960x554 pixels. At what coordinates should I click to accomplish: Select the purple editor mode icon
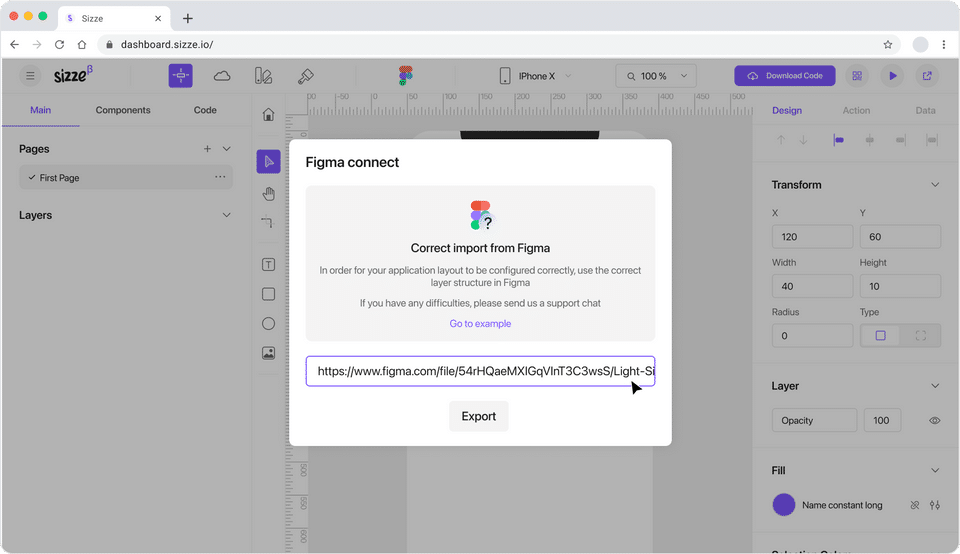click(x=181, y=76)
